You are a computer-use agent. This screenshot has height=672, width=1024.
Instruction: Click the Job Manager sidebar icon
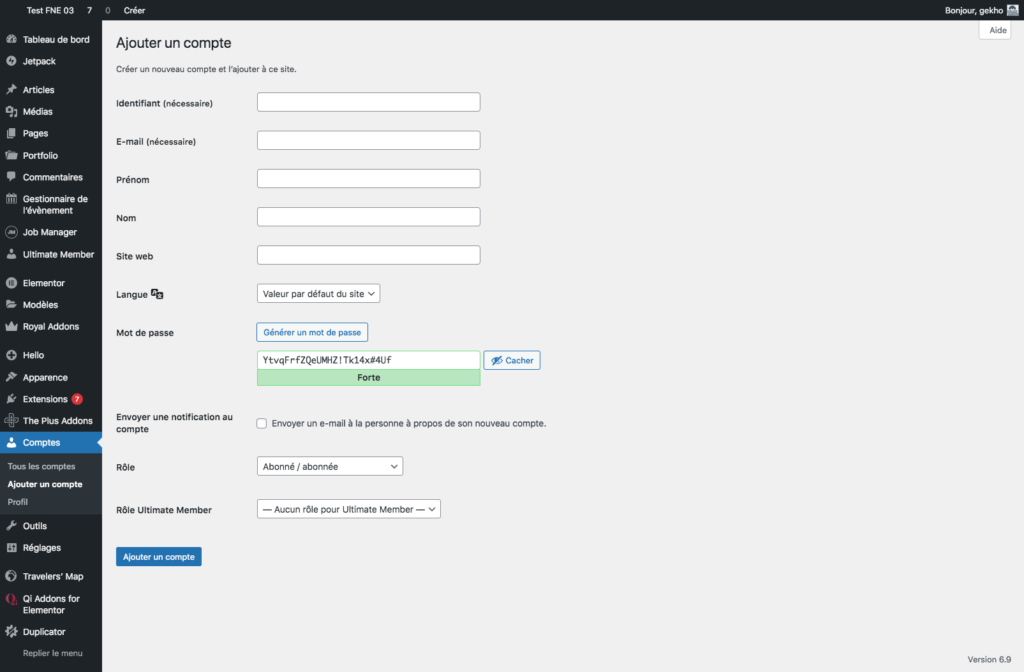click(x=12, y=232)
